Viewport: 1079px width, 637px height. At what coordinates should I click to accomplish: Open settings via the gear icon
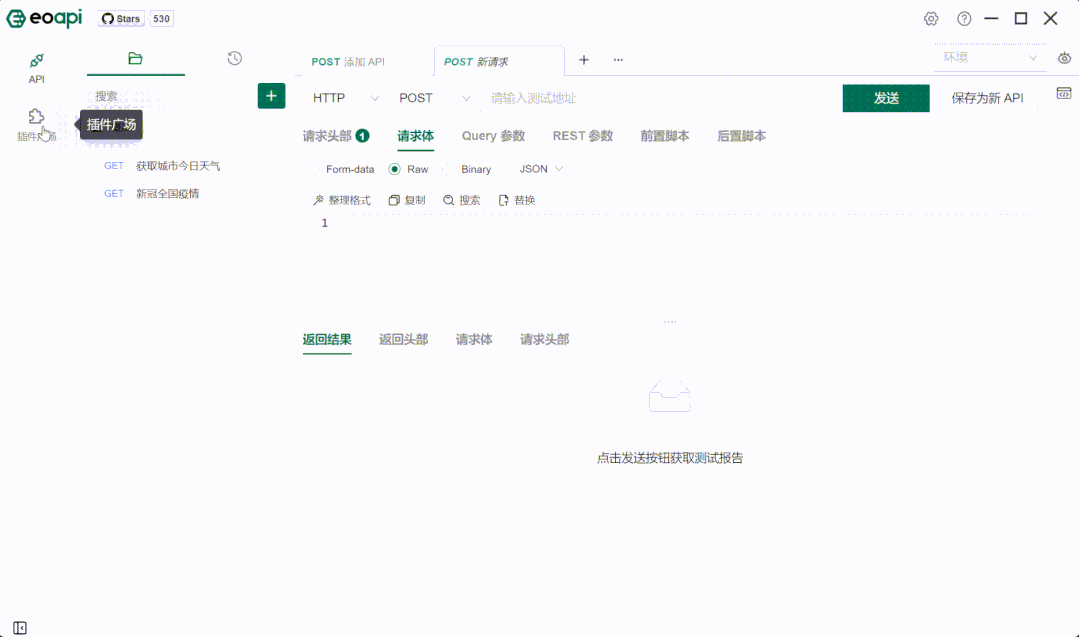point(931,18)
